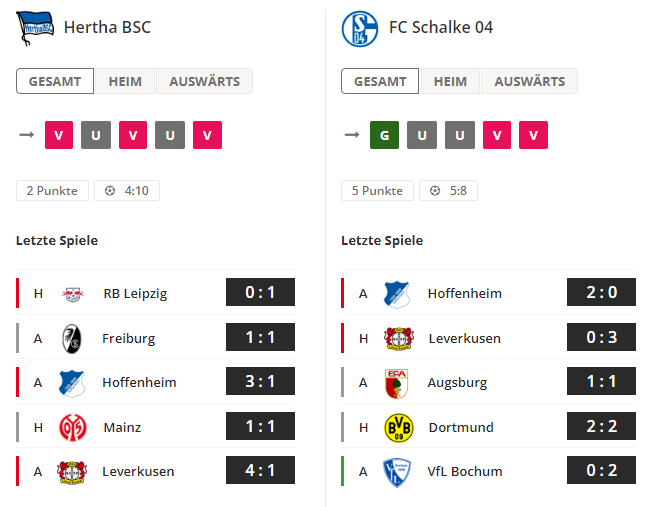Click the Hertha BSC team name heading
This screenshot has width=652, height=507.
point(107,27)
